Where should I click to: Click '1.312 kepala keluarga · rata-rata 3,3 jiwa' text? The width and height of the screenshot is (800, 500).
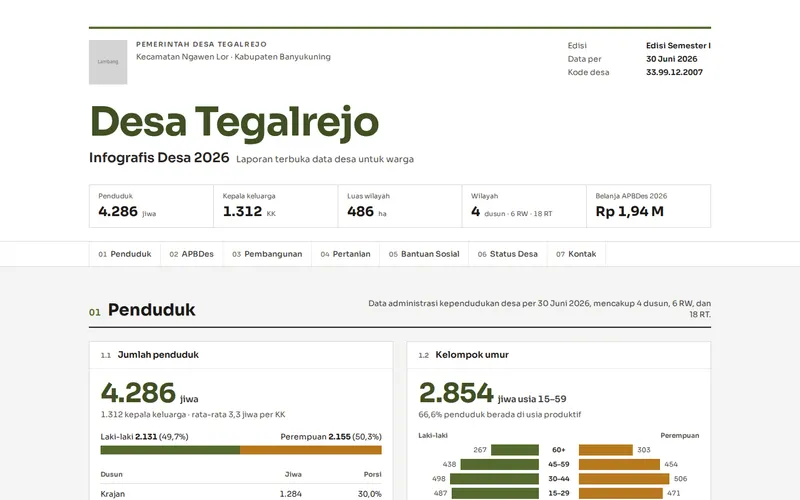tap(193, 414)
